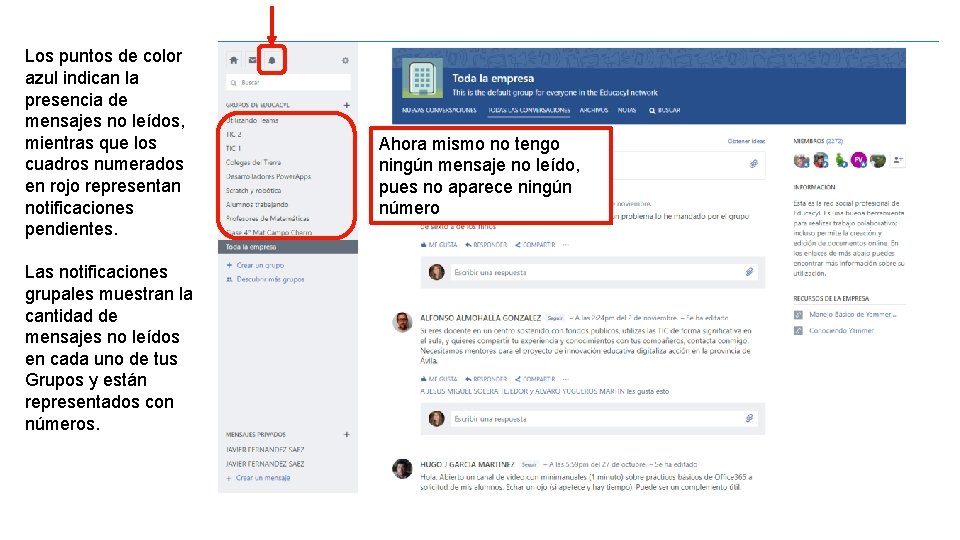Switch to the Archivos tab
Screen dimensions: 960x540
594,110
